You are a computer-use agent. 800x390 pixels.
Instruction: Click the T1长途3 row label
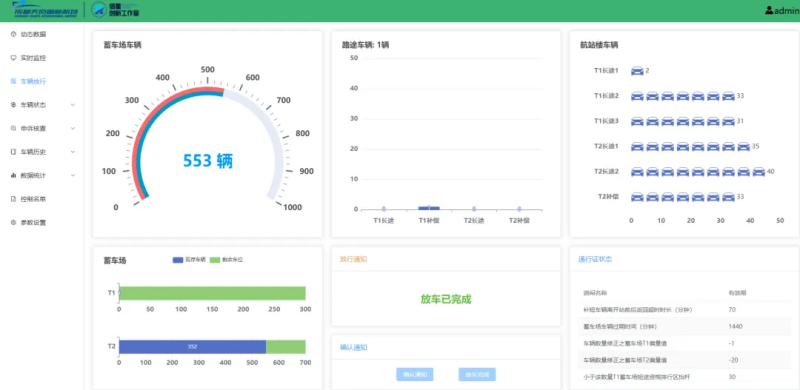point(606,121)
